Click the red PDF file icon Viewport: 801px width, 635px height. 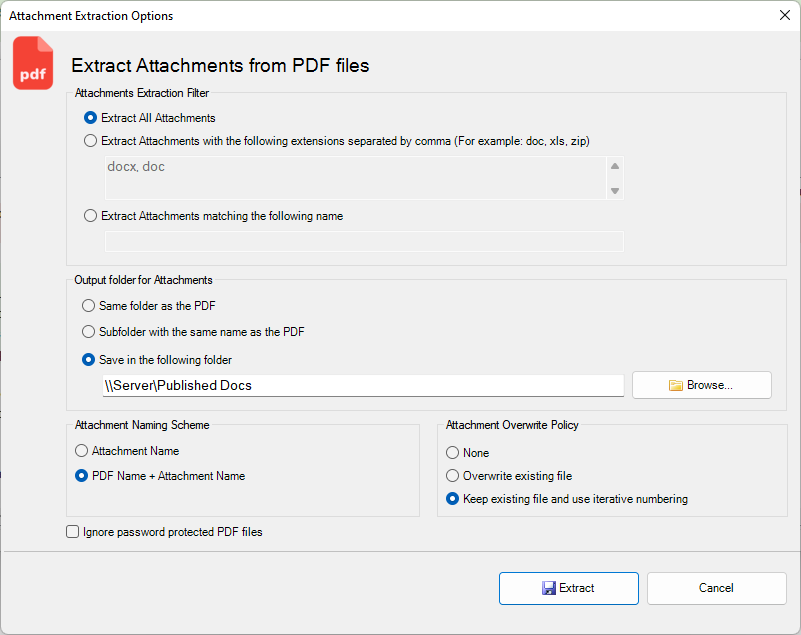tap(33, 64)
